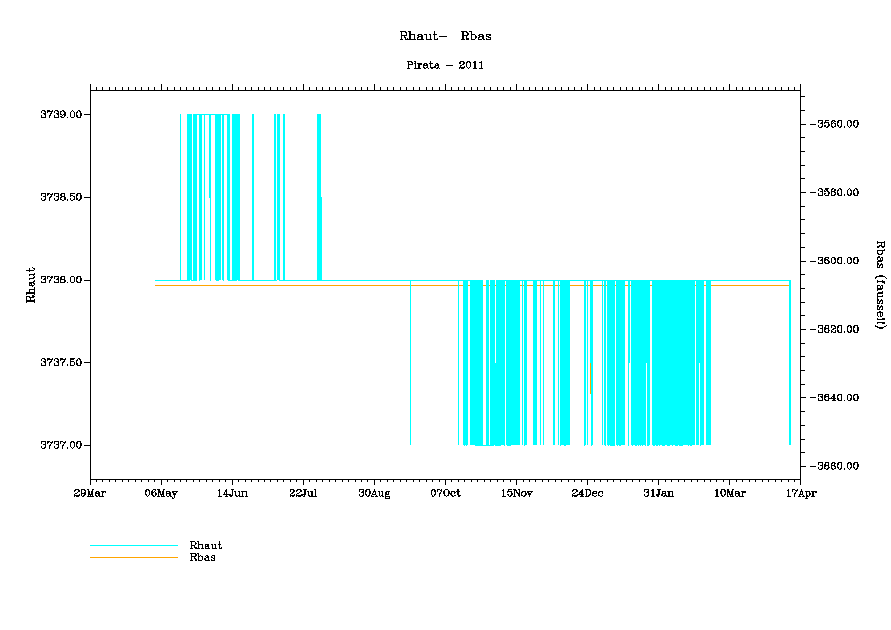Click the Rhaut legend line sample
The width and height of the screenshot is (891, 630).
point(133,546)
